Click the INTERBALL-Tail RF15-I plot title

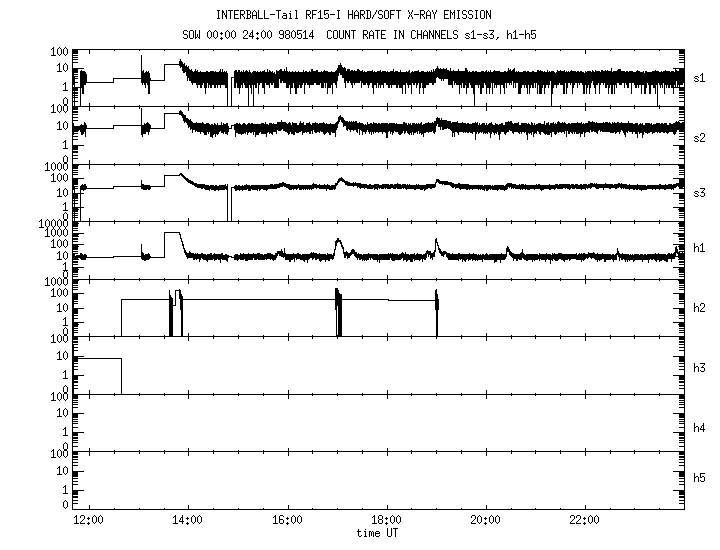click(353, 15)
